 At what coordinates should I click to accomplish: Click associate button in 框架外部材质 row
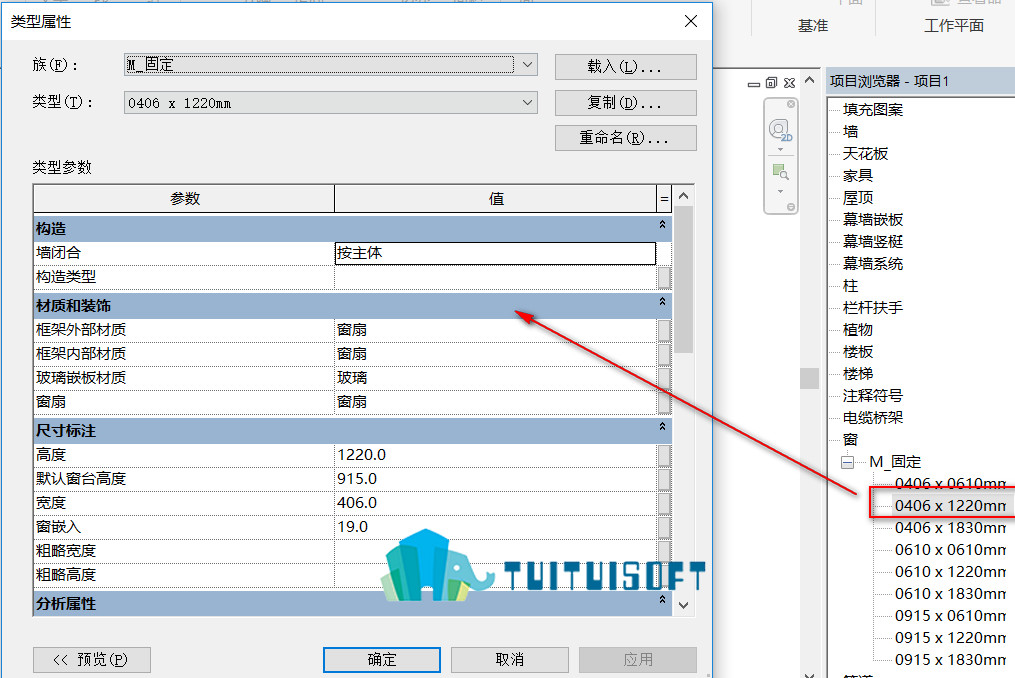click(x=664, y=330)
